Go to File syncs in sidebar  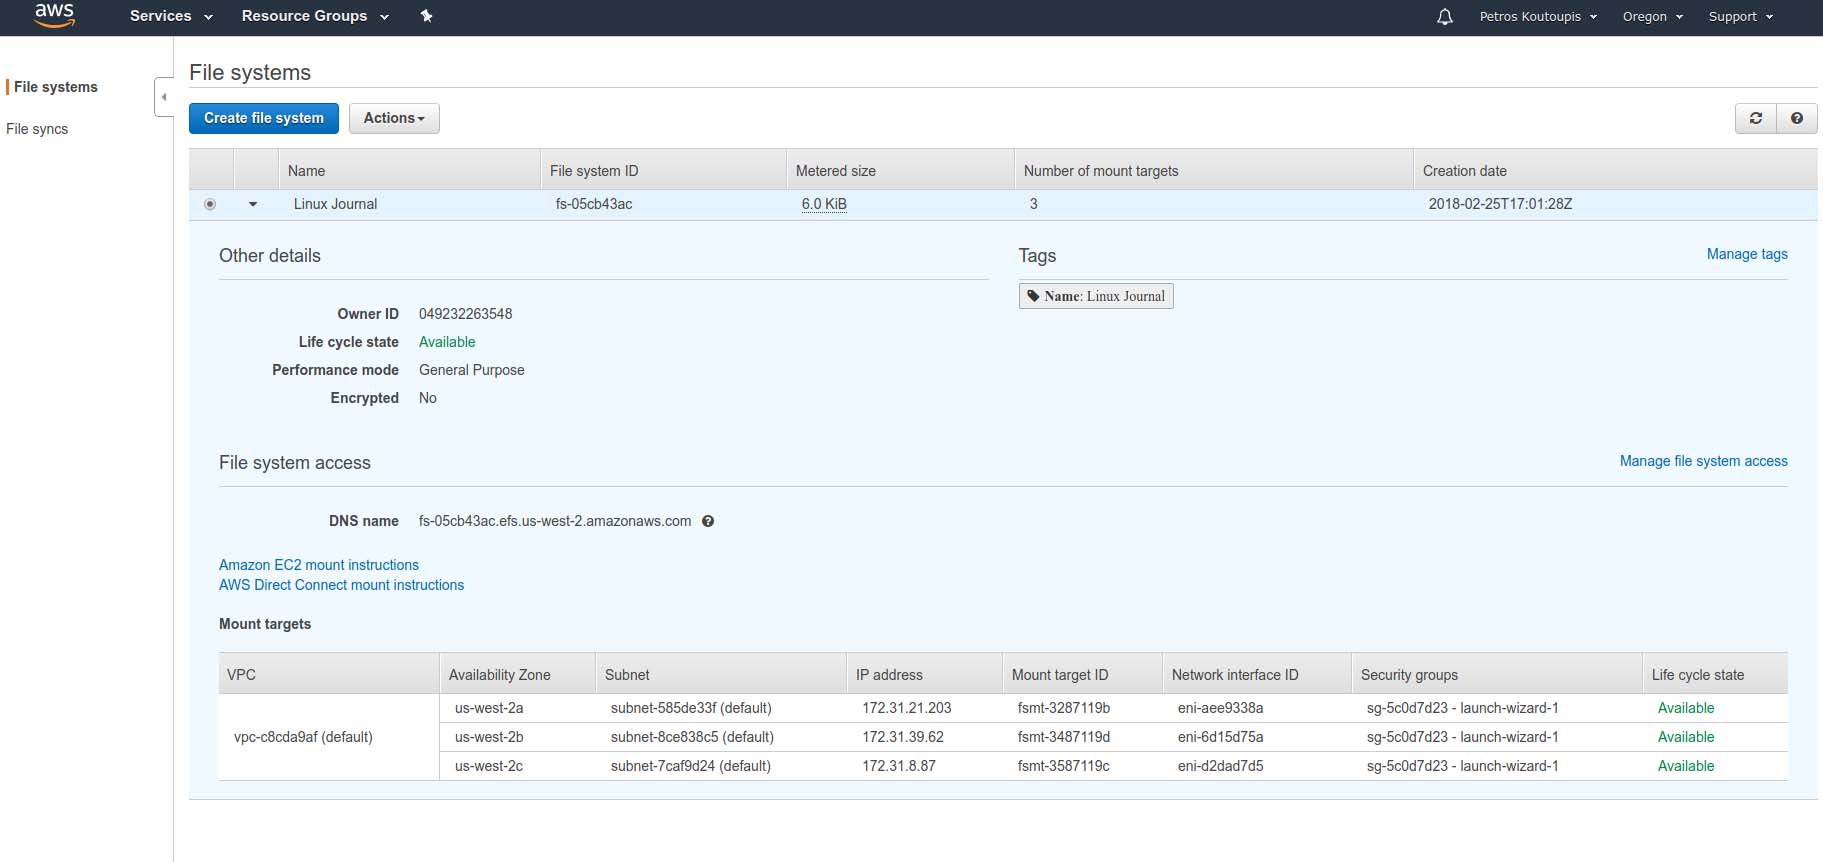[x=37, y=129]
